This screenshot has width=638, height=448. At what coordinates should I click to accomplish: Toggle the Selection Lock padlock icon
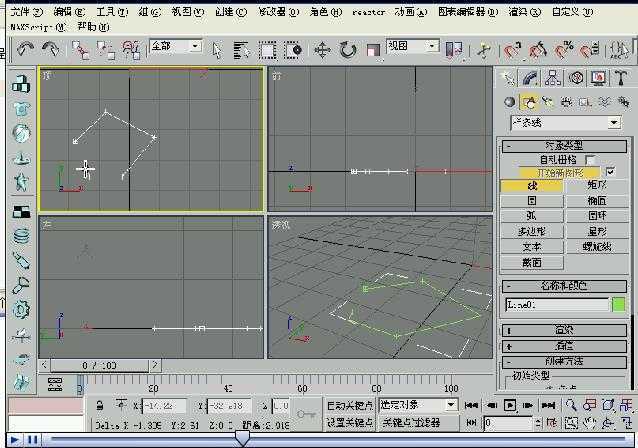pos(100,405)
